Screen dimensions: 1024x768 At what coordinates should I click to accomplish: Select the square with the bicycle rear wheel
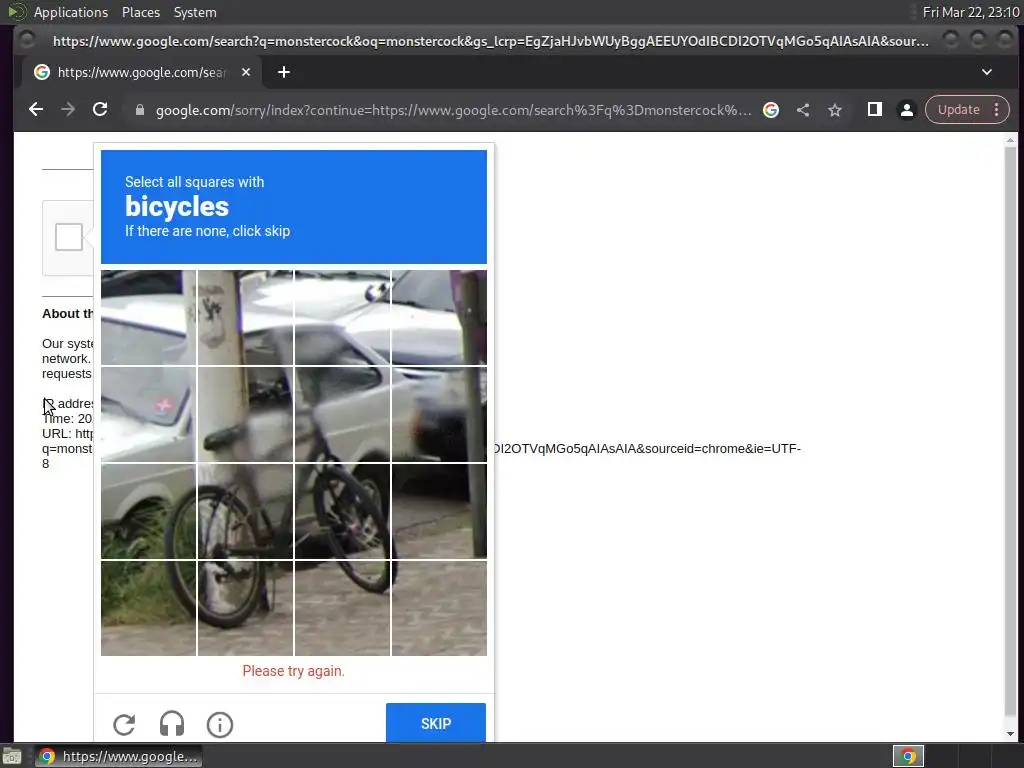point(245,511)
